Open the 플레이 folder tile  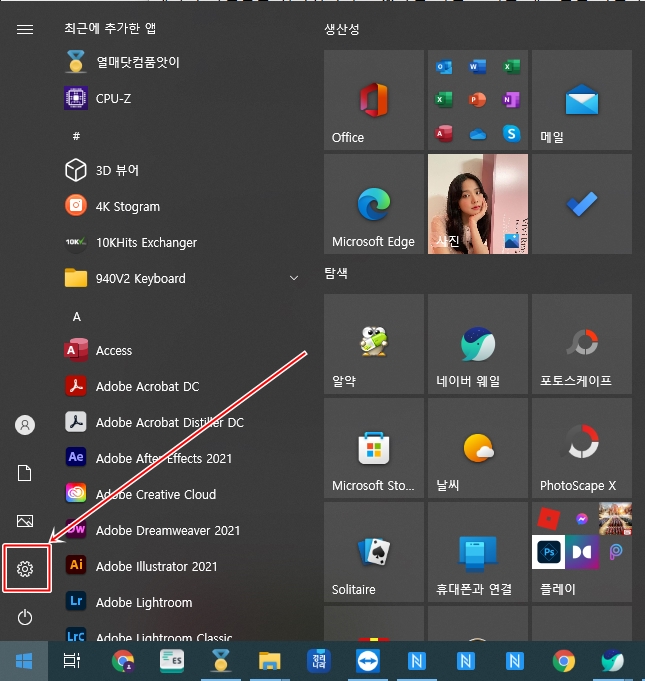(x=582, y=552)
